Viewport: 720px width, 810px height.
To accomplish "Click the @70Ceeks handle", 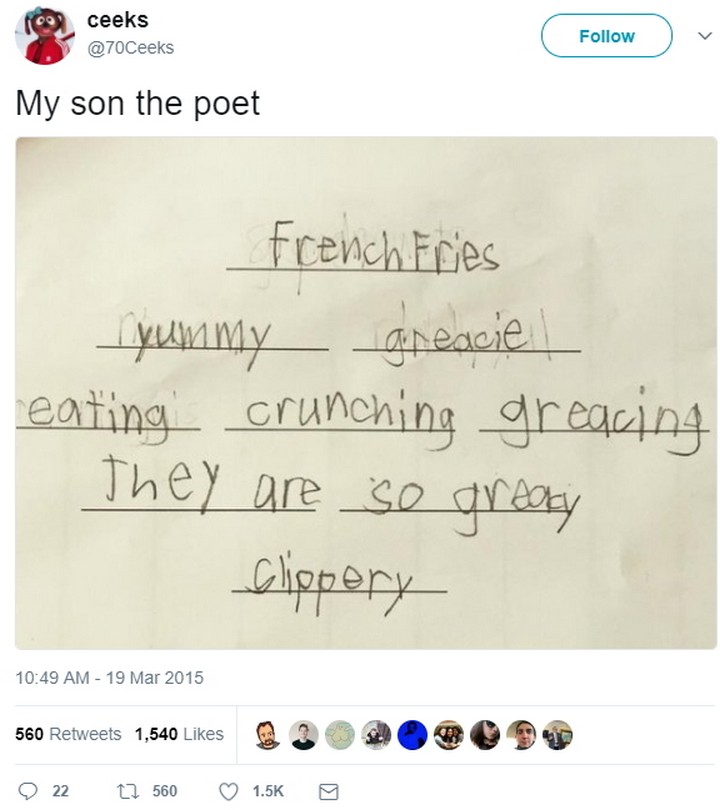I will (132, 47).
